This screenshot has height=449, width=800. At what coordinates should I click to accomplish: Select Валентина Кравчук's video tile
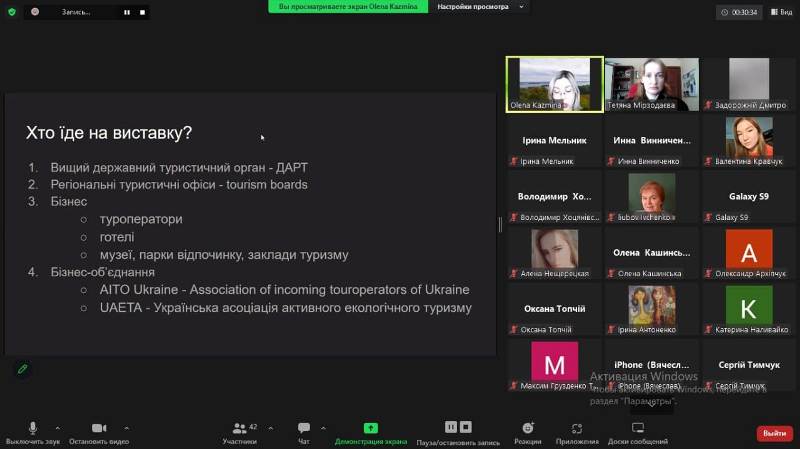tap(748, 141)
